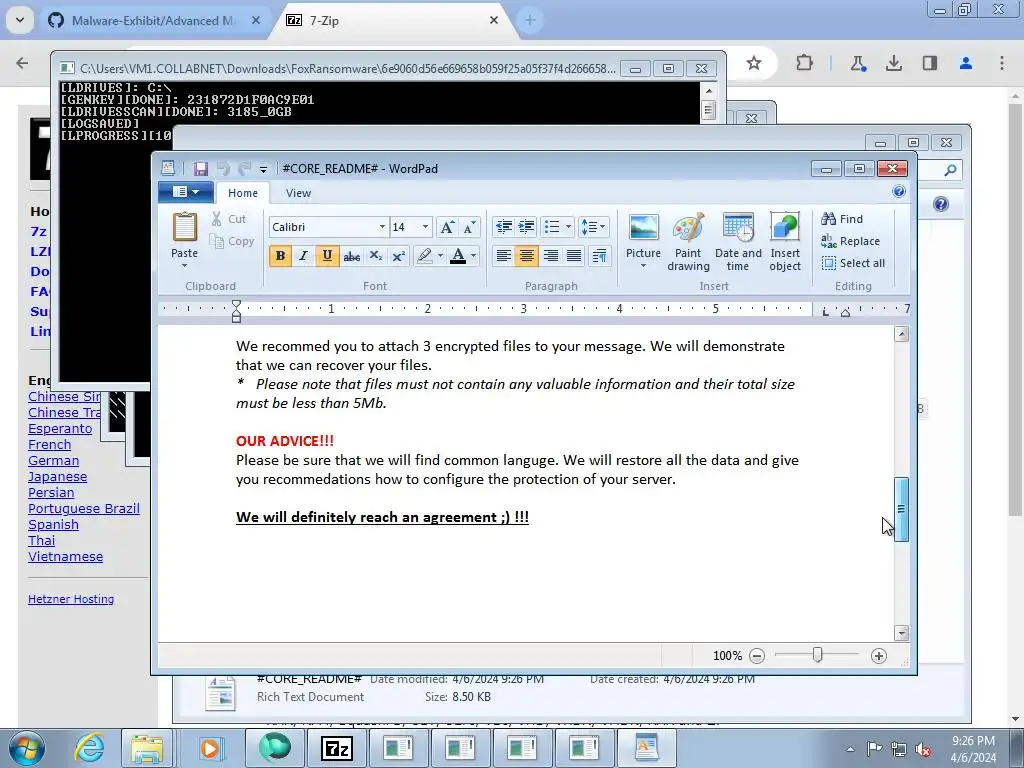
Task: Open the Calibri font family dropdown
Action: pos(382,227)
